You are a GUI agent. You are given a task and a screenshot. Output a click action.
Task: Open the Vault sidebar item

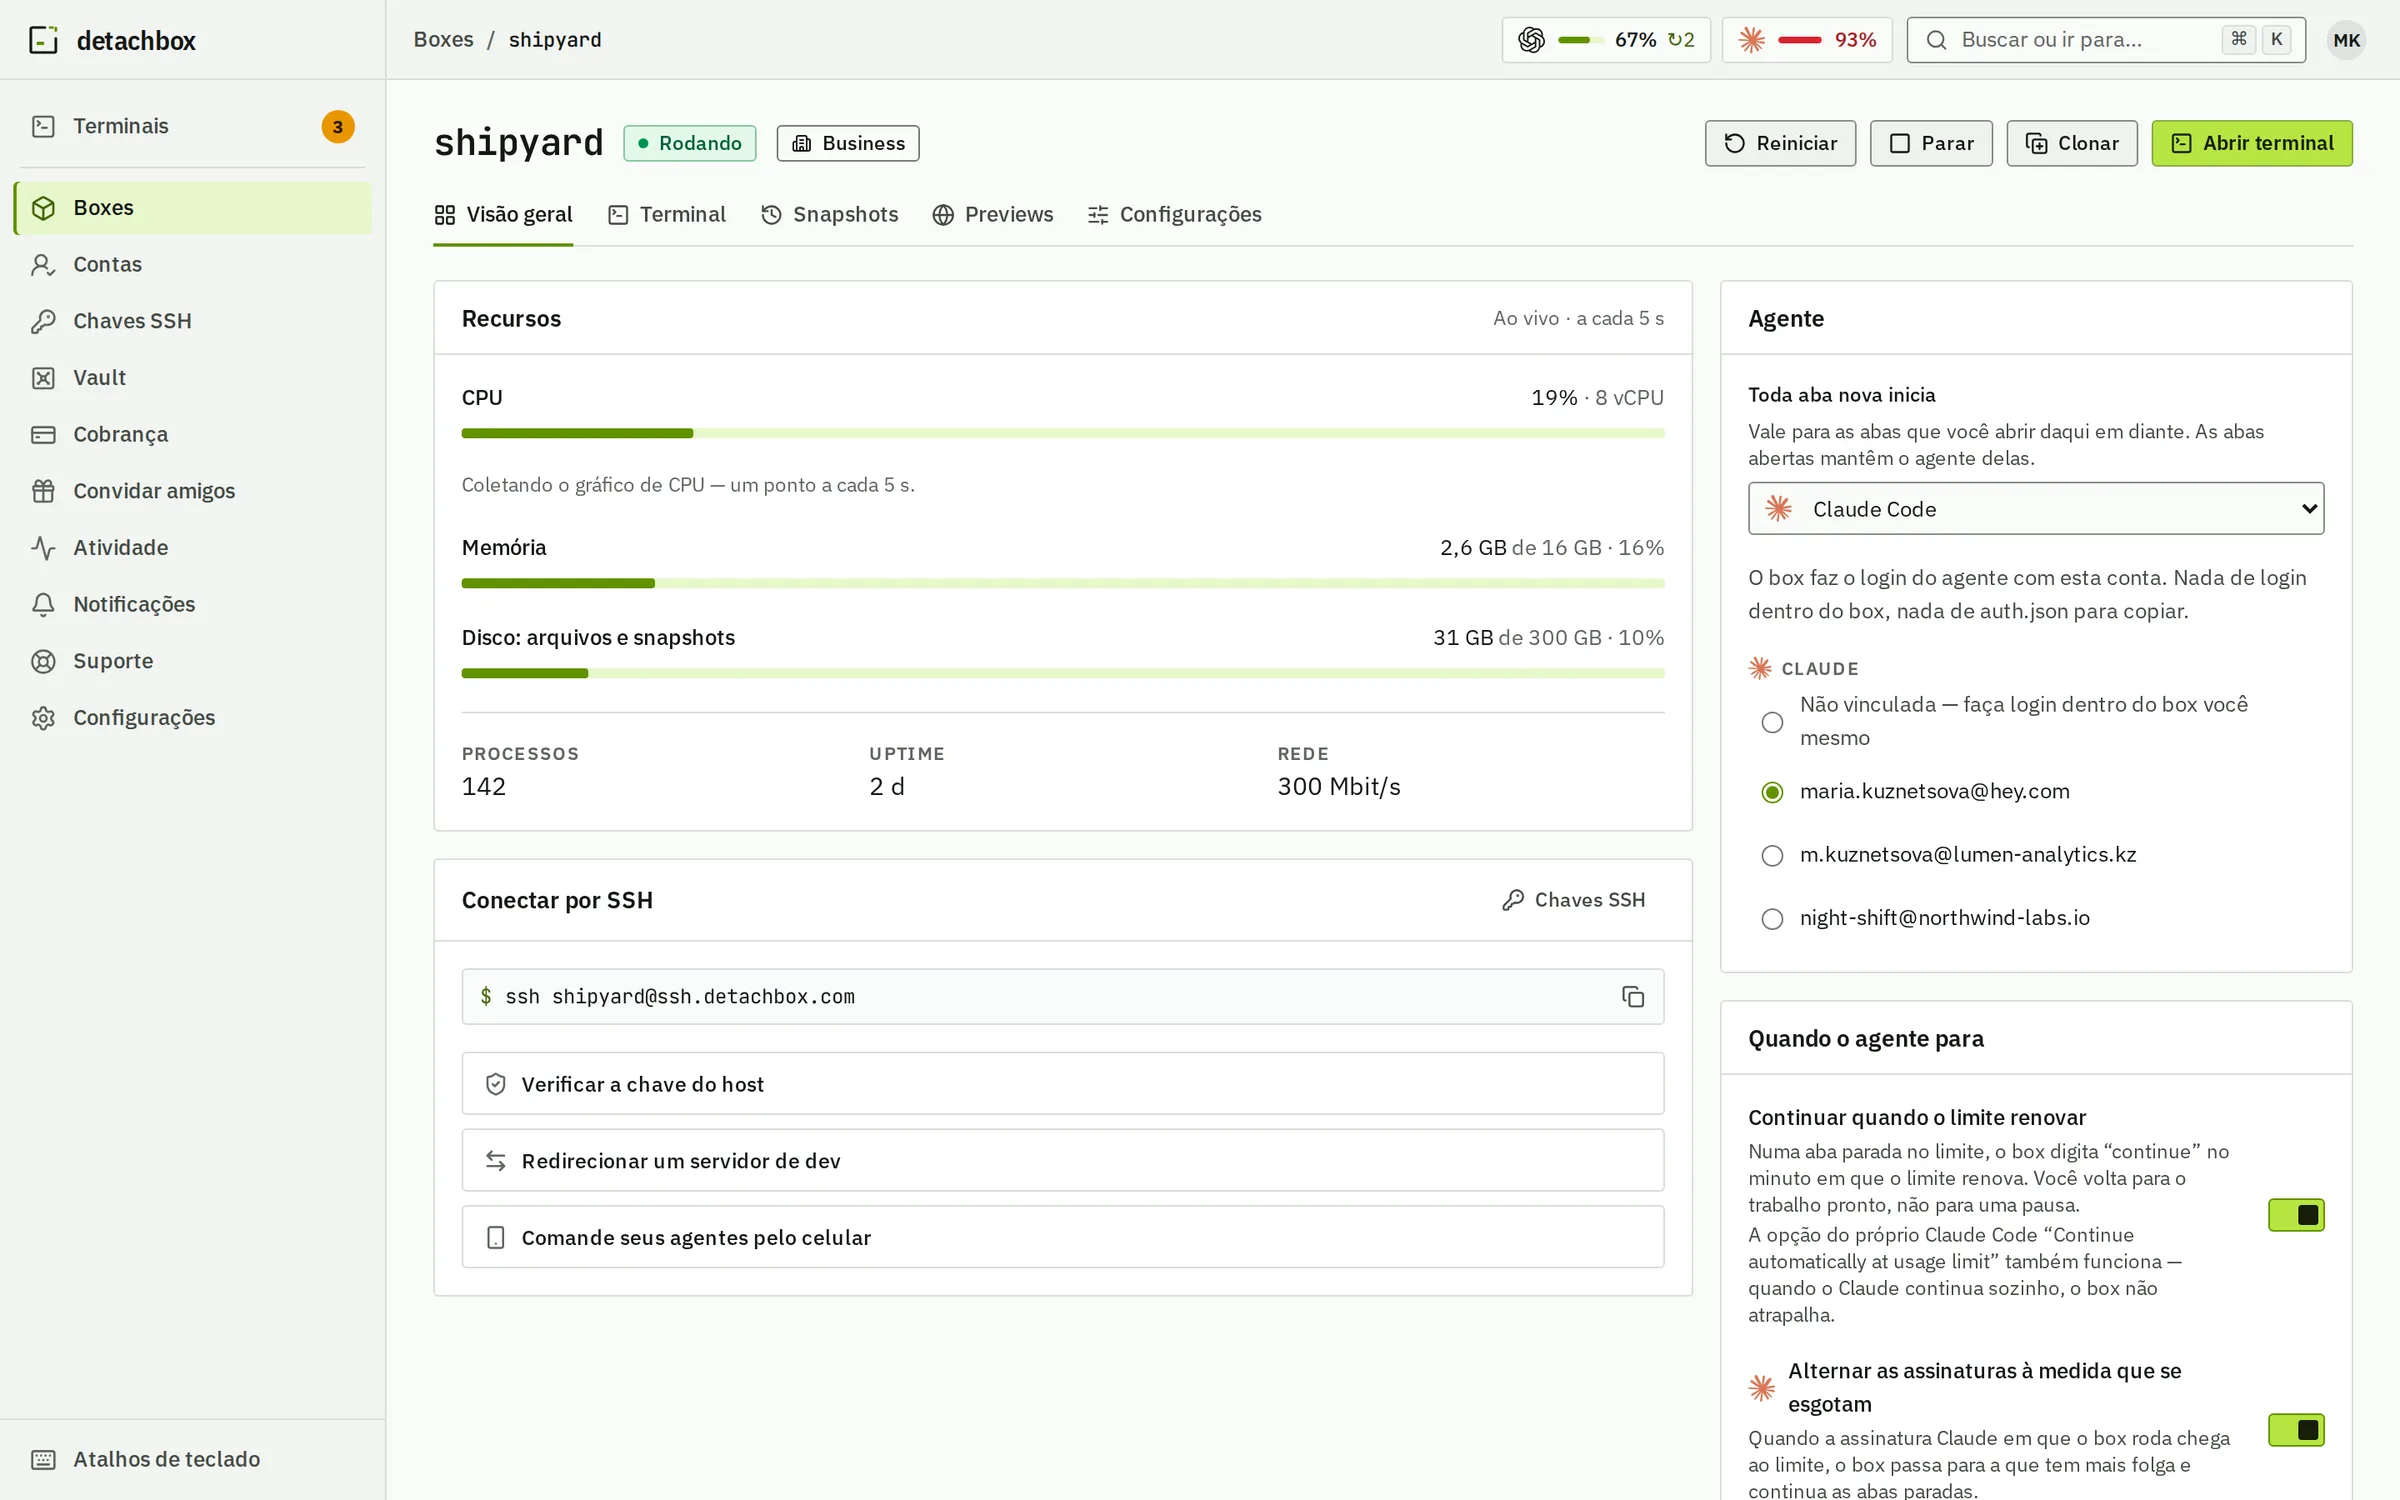tap(193, 378)
